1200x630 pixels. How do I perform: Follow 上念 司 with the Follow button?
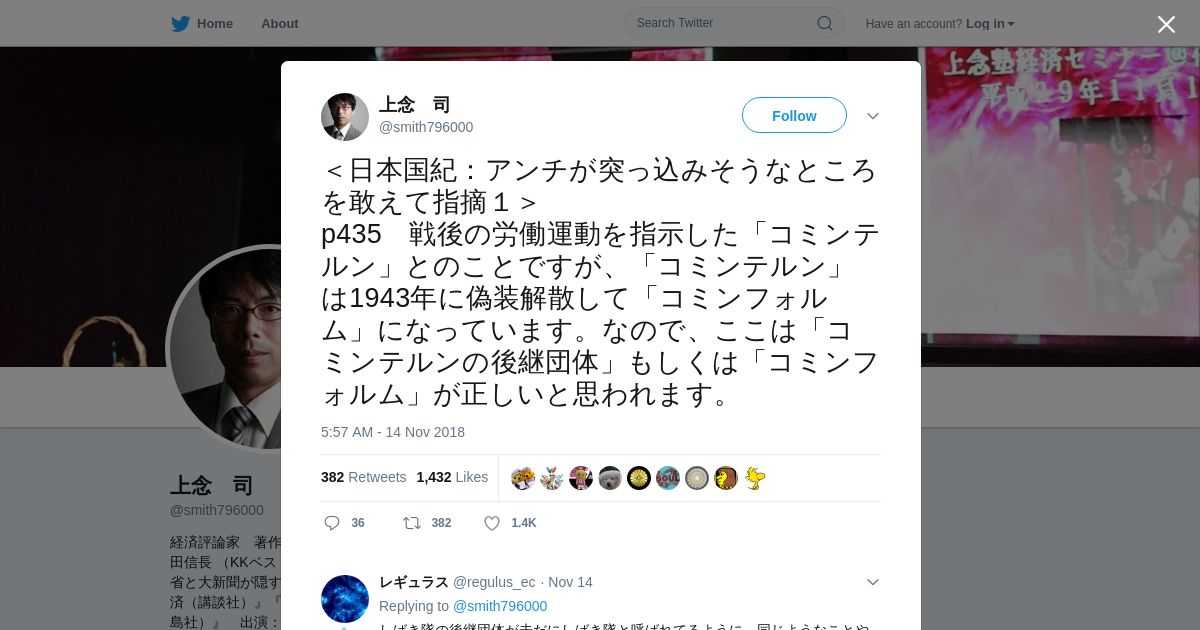click(x=794, y=116)
